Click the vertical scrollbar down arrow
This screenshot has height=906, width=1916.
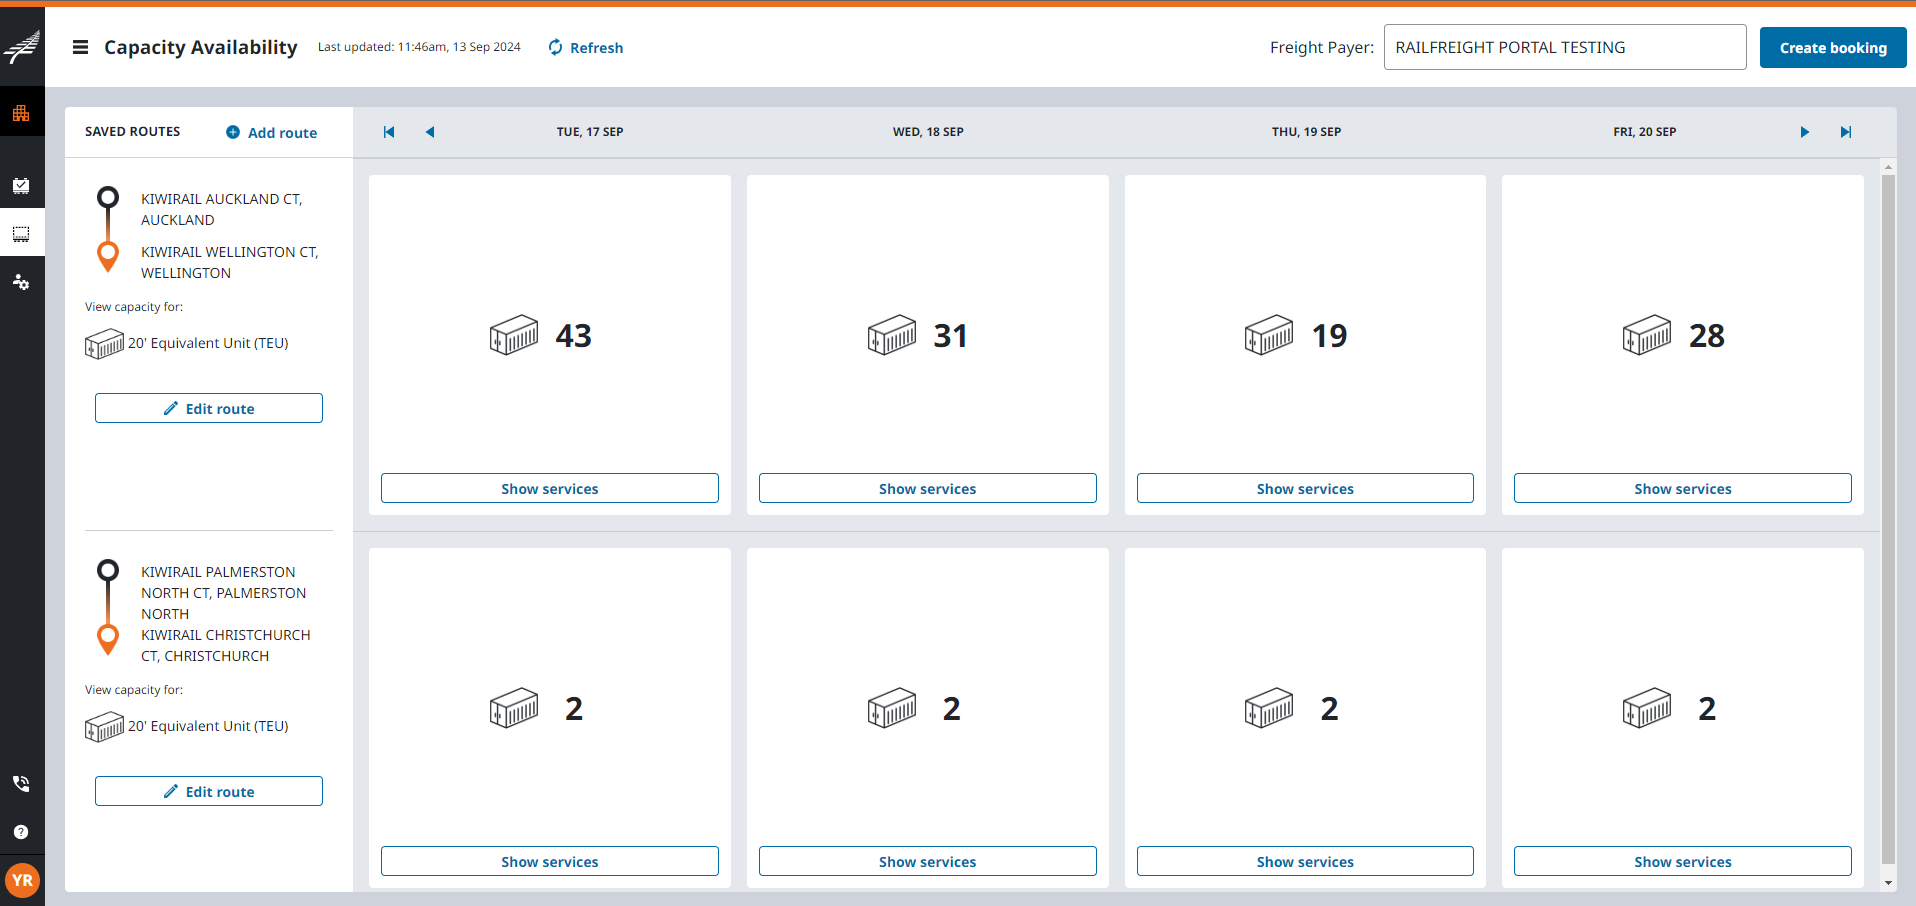point(1888,882)
